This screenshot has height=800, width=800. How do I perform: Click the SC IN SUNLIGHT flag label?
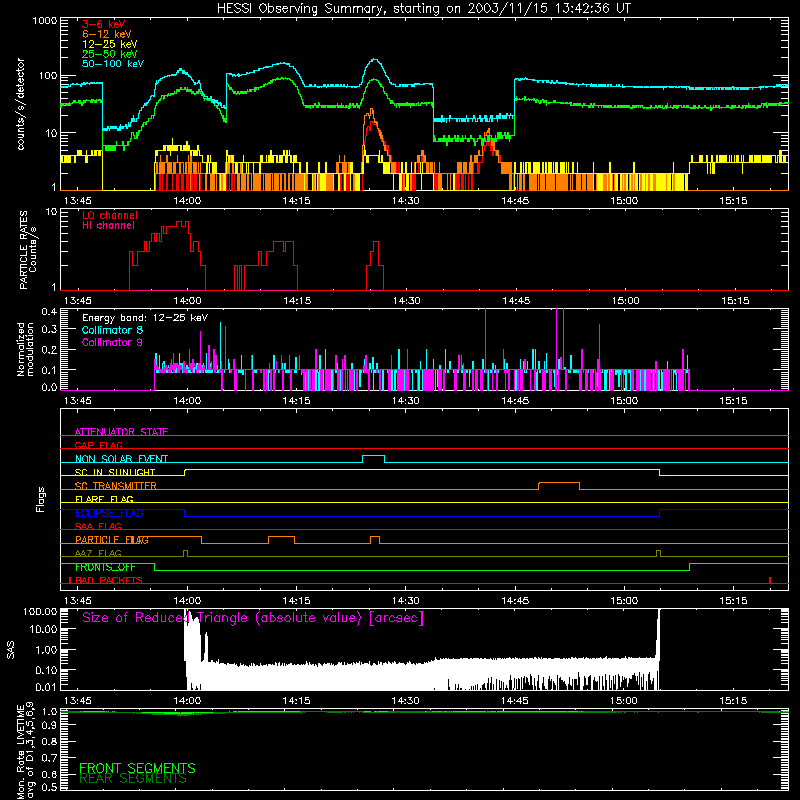[115, 472]
